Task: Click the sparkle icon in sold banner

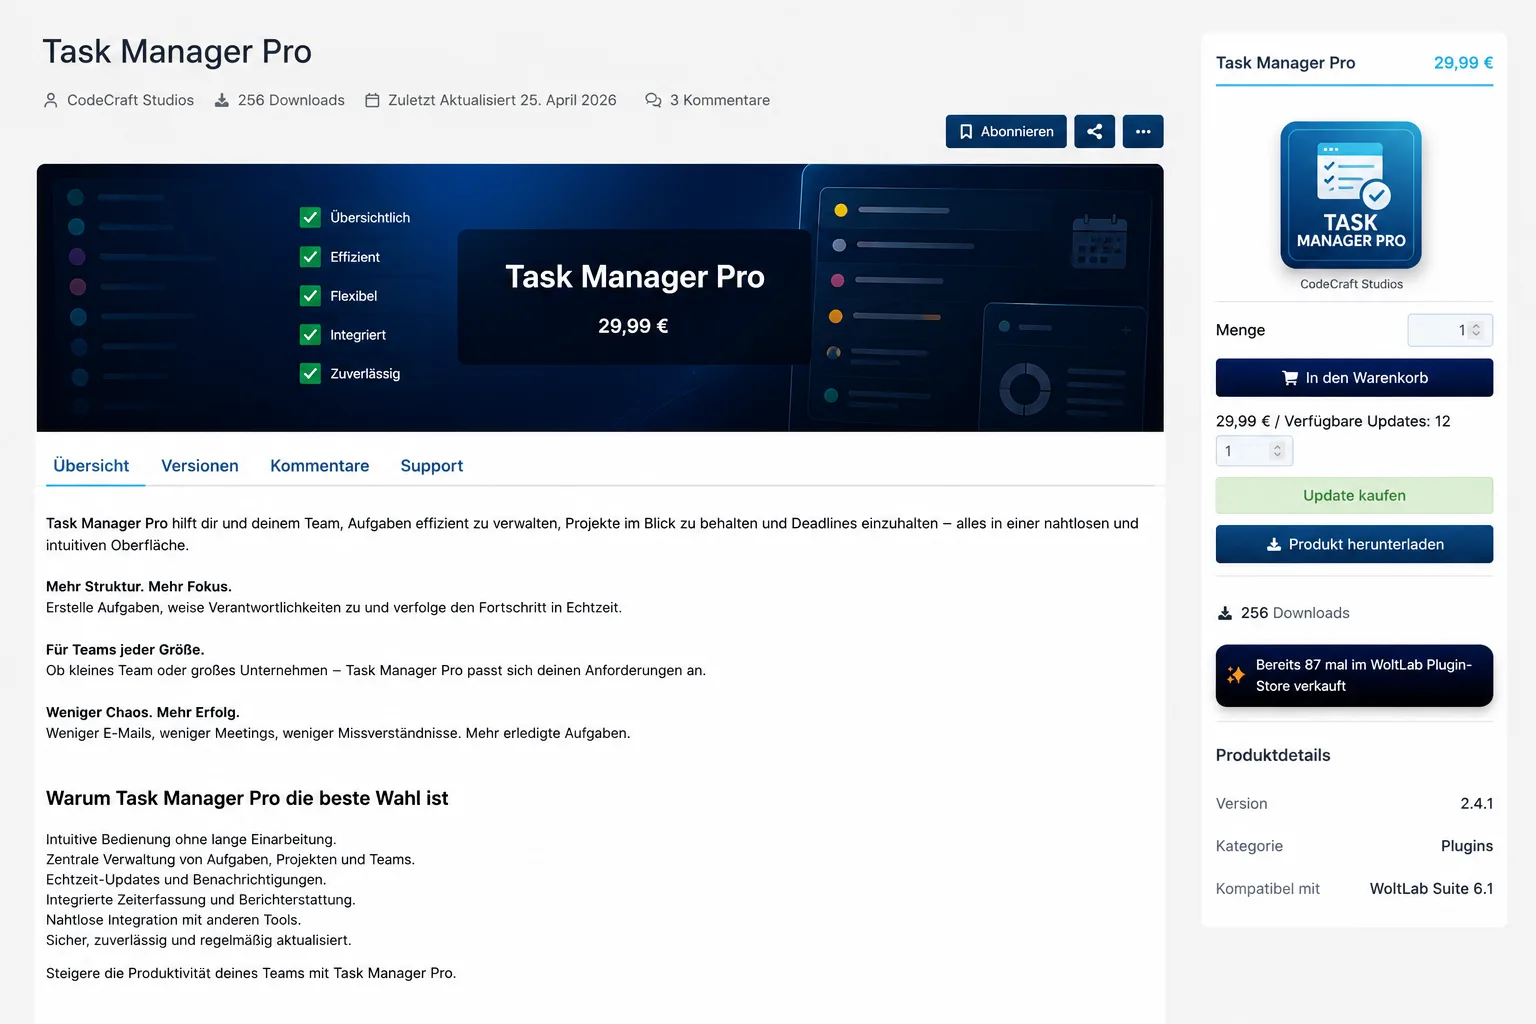Action: click(1236, 675)
